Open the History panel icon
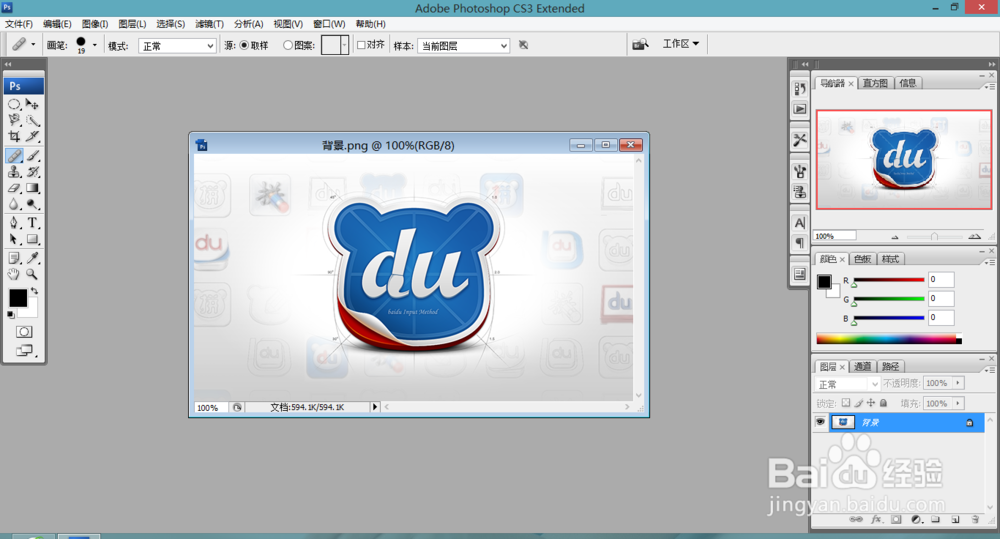The width and height of the screenshot is (1000, 539). coord(800,89)
